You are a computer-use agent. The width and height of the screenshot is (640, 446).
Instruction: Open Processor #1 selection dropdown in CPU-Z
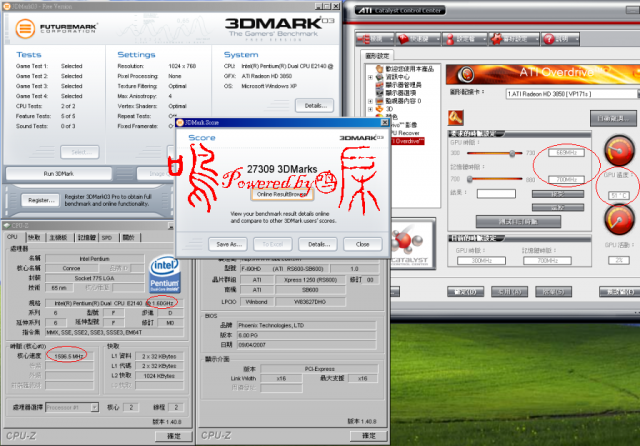click(x=72, y=407)
